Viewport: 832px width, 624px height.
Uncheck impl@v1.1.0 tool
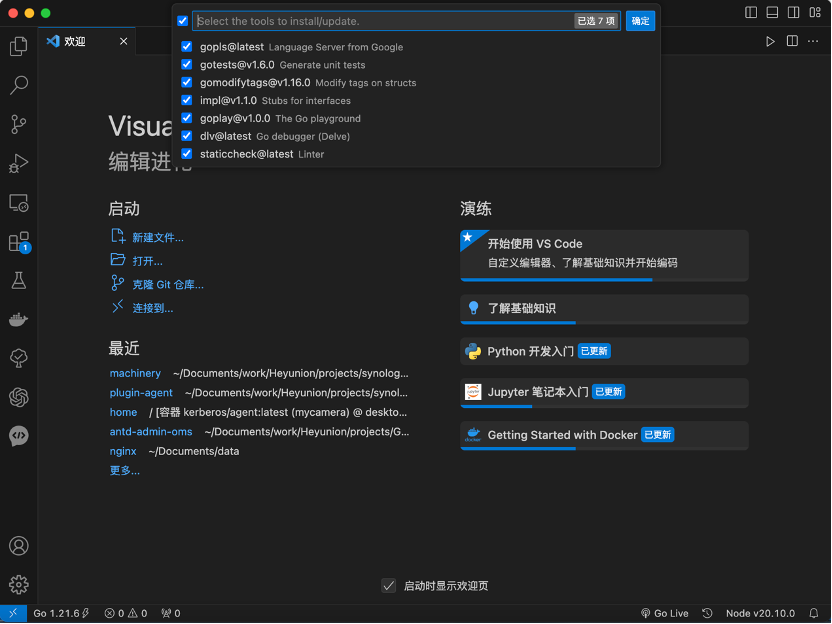(186, 100)
